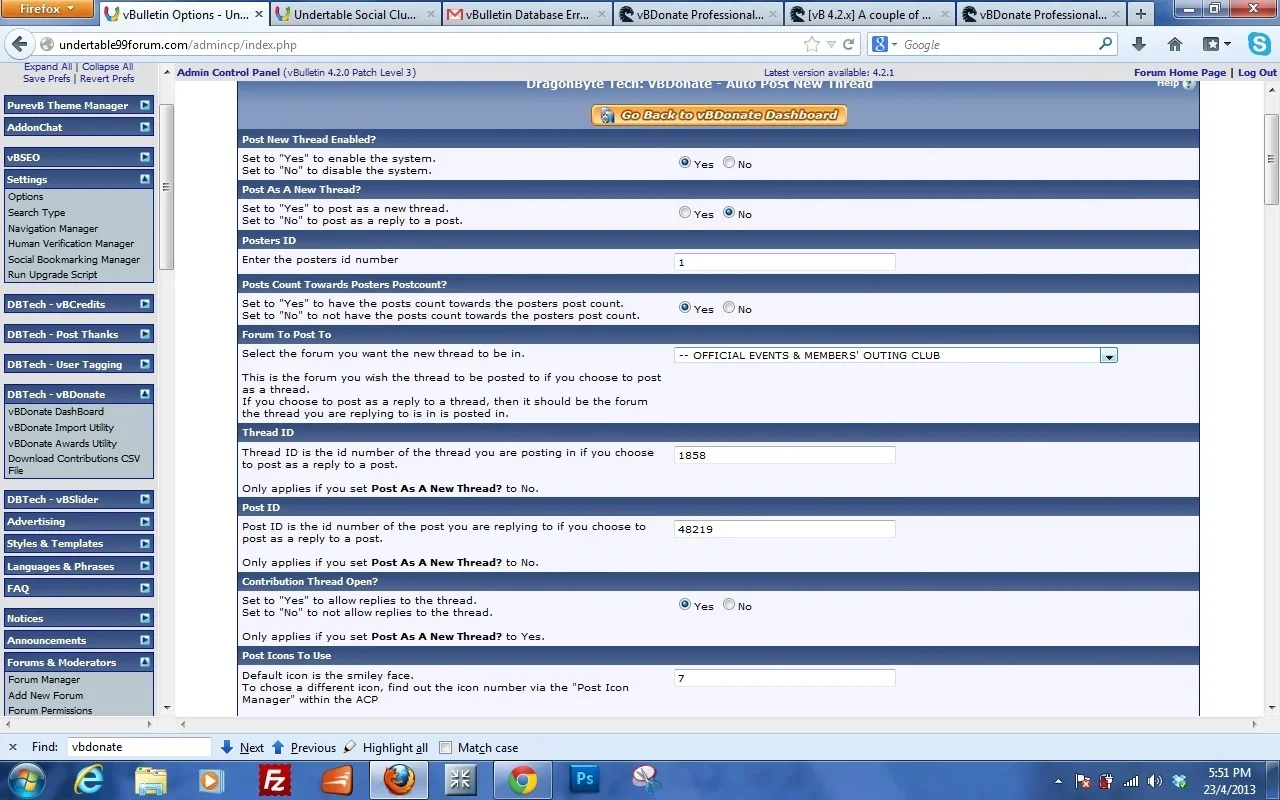This screenshot has height=800, width=1280.
Task: Click the Post Icons To Use field
Action: click(x=784, y=678)
